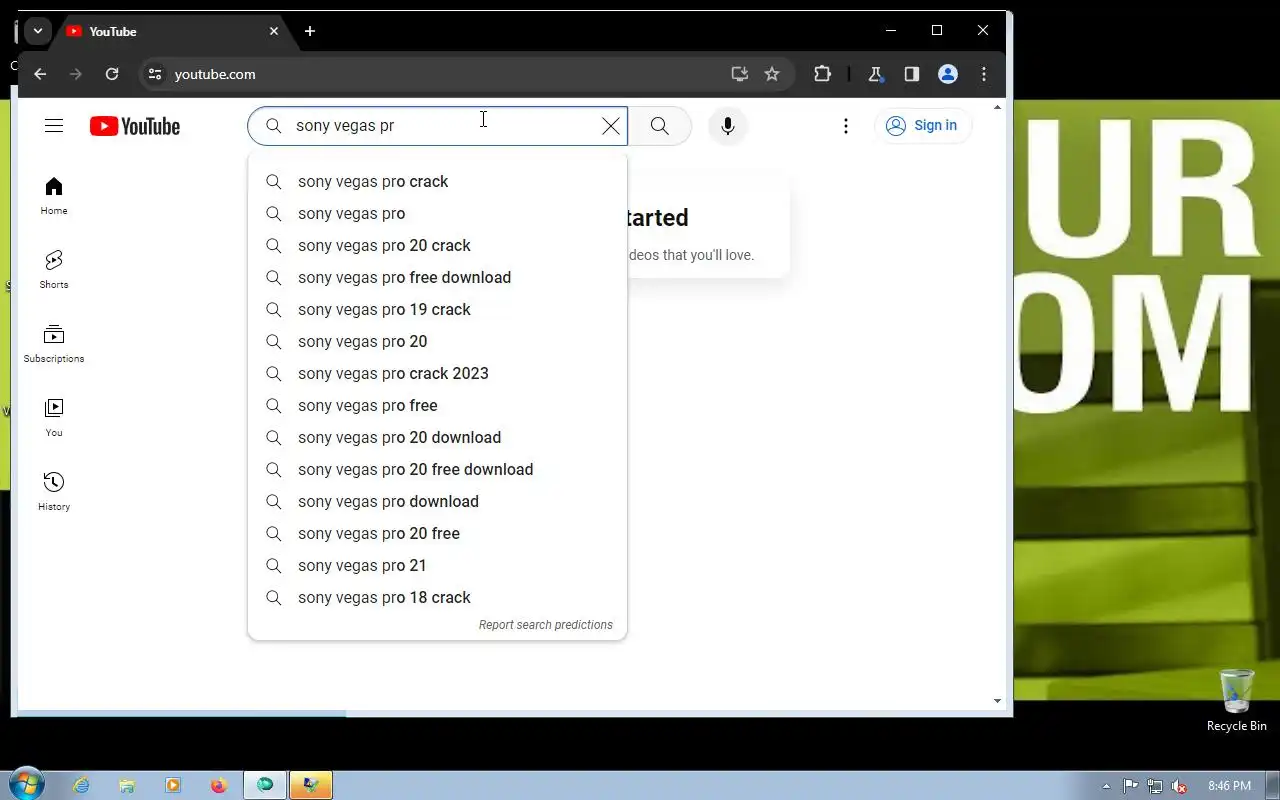Pick 'sony vegas pro 18 crack' suggestion
Screen dimensions: 1280x800
[437, 597]
